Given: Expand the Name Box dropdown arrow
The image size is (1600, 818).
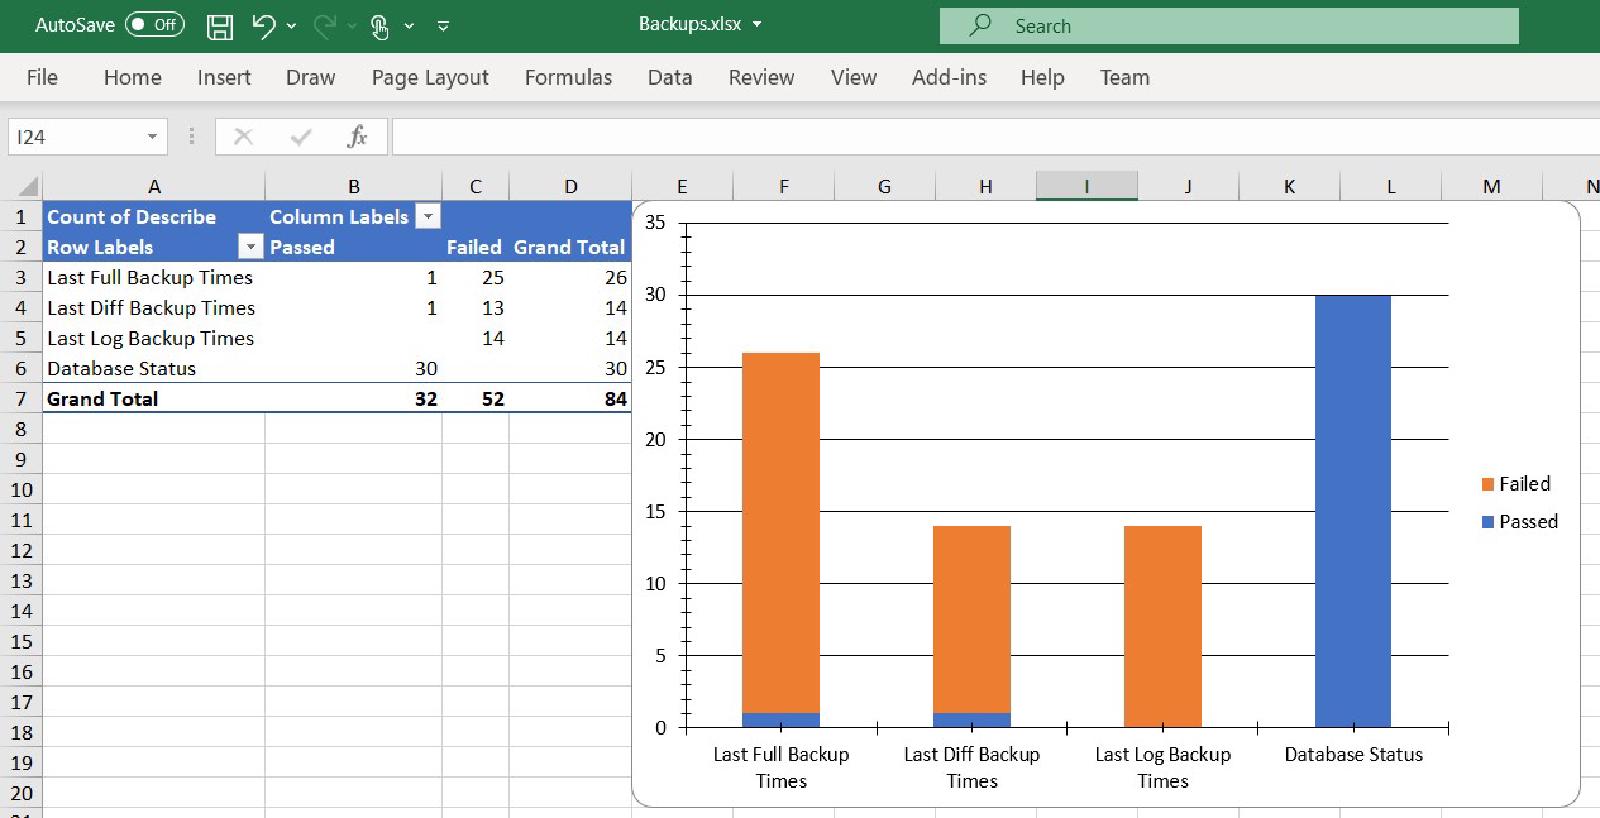Looking at the screenshot, I should click(x=152, y=137).
